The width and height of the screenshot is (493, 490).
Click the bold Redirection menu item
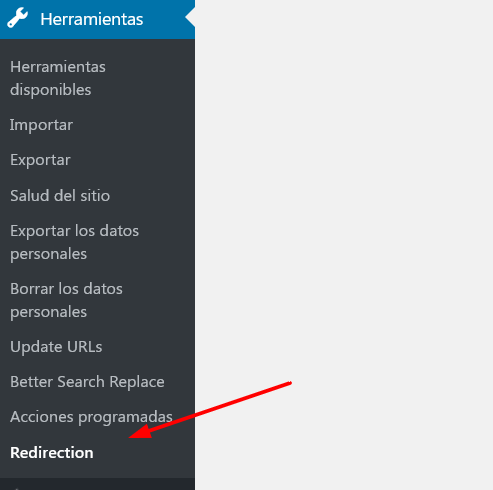click(x=52, y=453)
